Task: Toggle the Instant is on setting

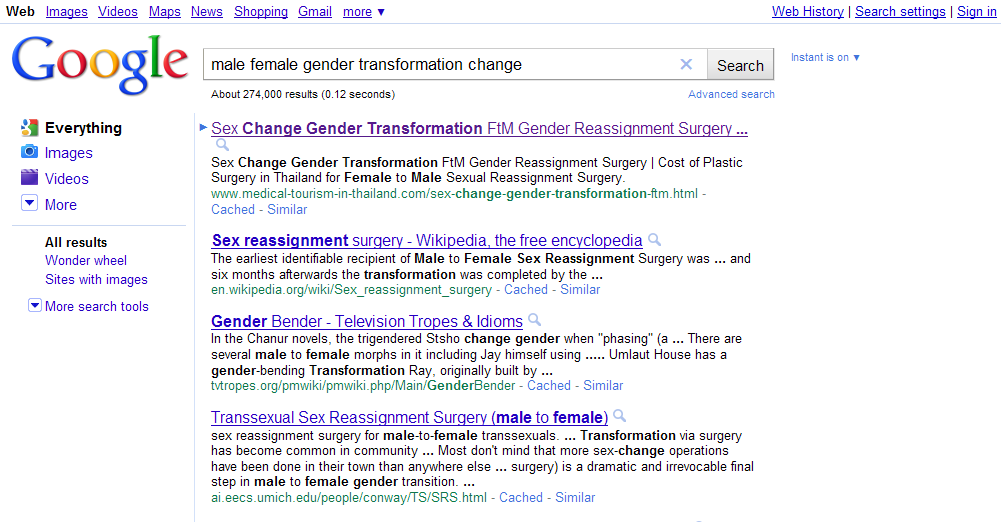Action: pyautogui.click(x=825, y=58)
